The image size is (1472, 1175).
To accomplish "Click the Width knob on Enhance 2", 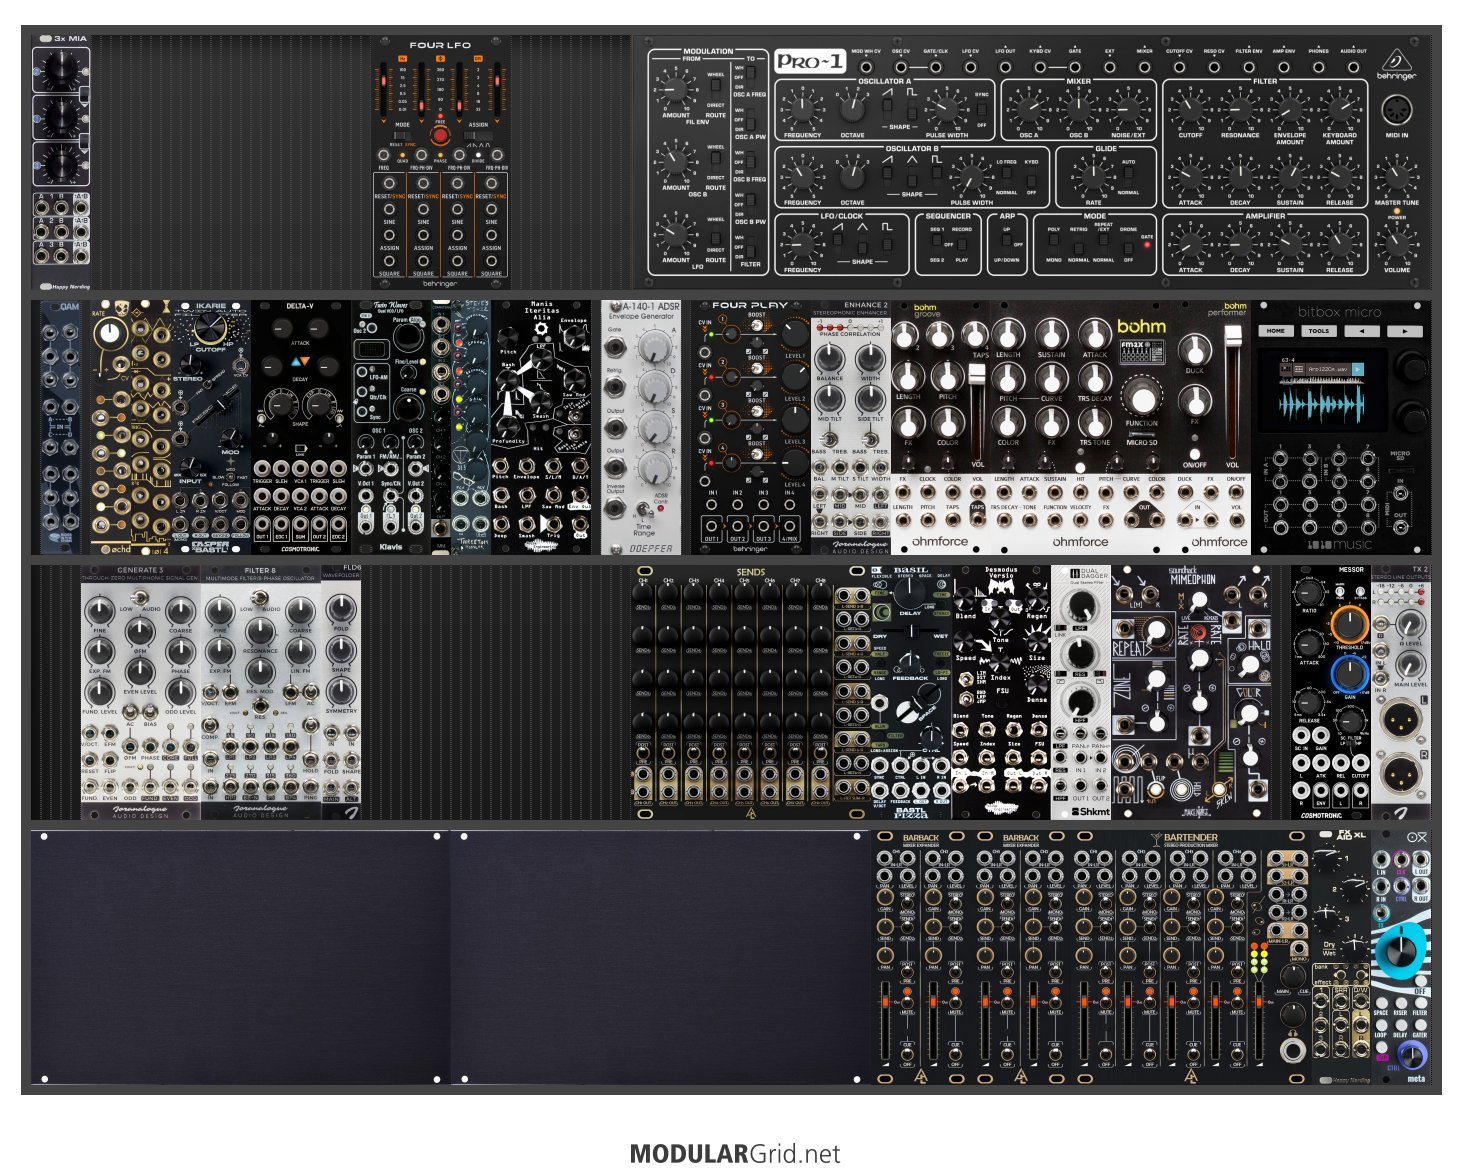I will (871, 357).
